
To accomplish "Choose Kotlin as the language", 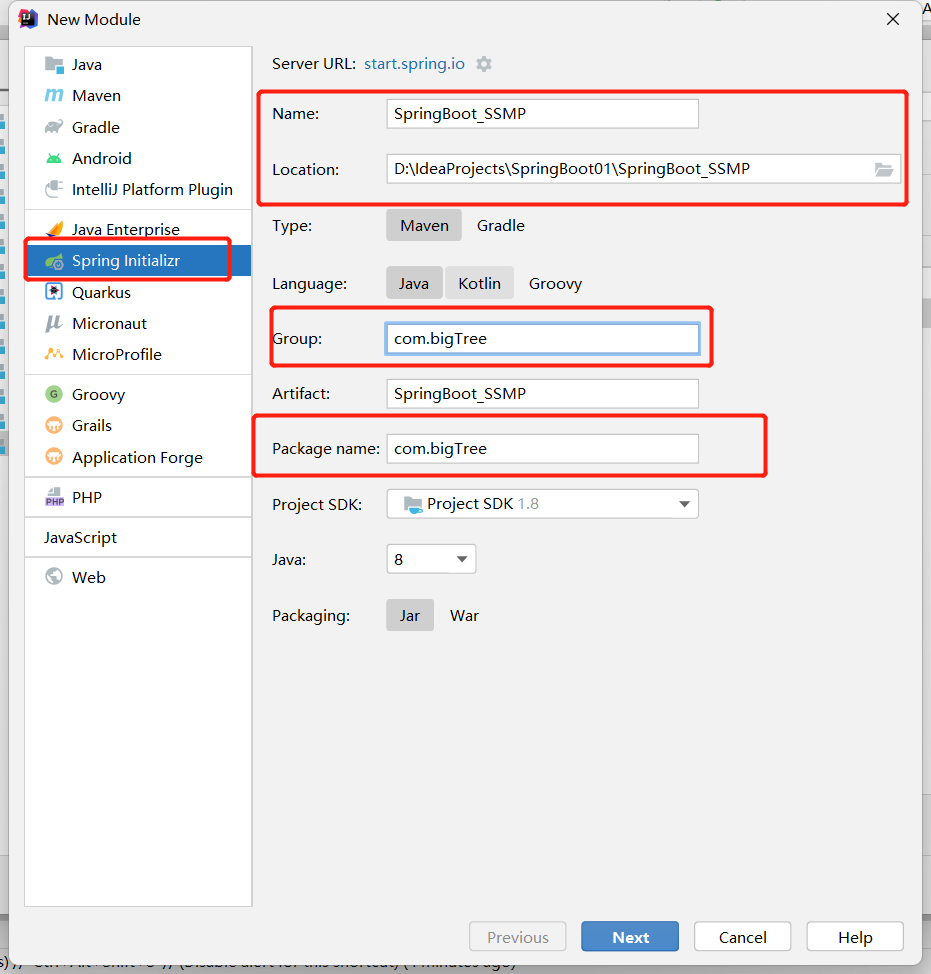I will [479, 283].
